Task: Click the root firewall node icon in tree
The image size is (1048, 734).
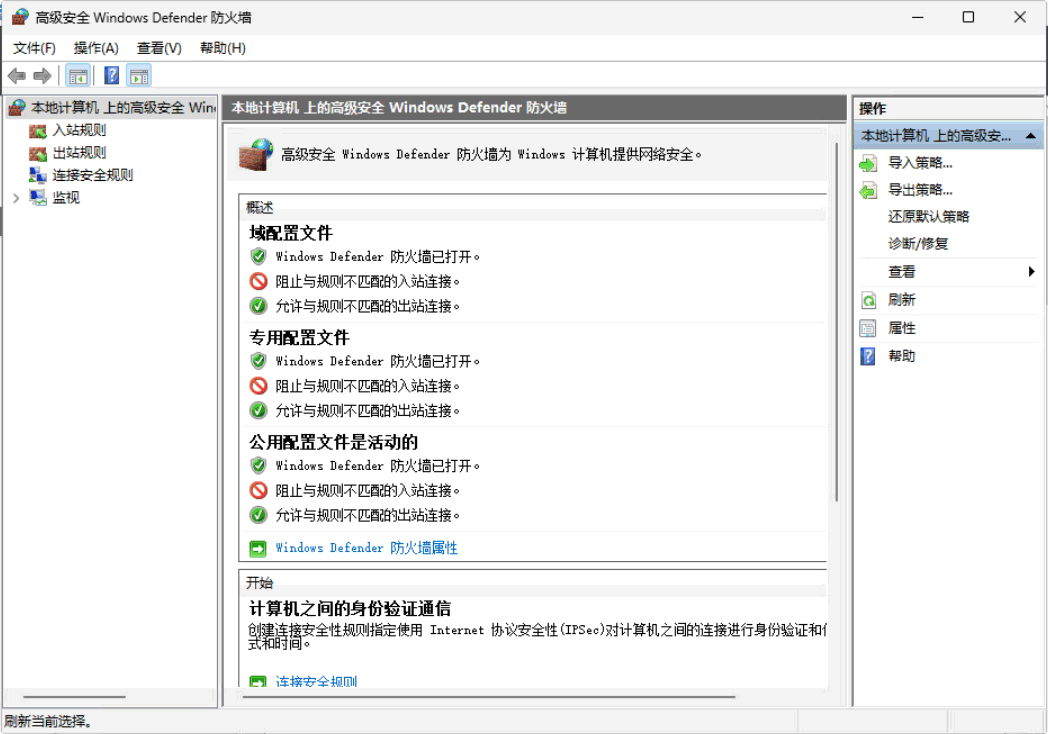Action: click(x=17, y=108)
